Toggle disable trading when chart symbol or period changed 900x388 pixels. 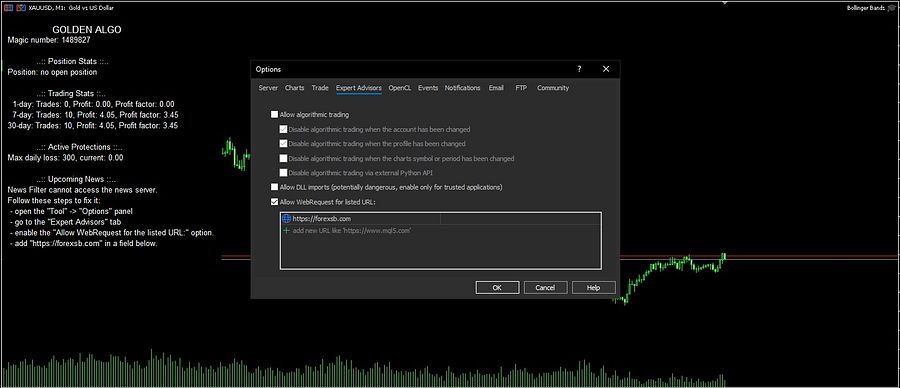pos(284,158)
